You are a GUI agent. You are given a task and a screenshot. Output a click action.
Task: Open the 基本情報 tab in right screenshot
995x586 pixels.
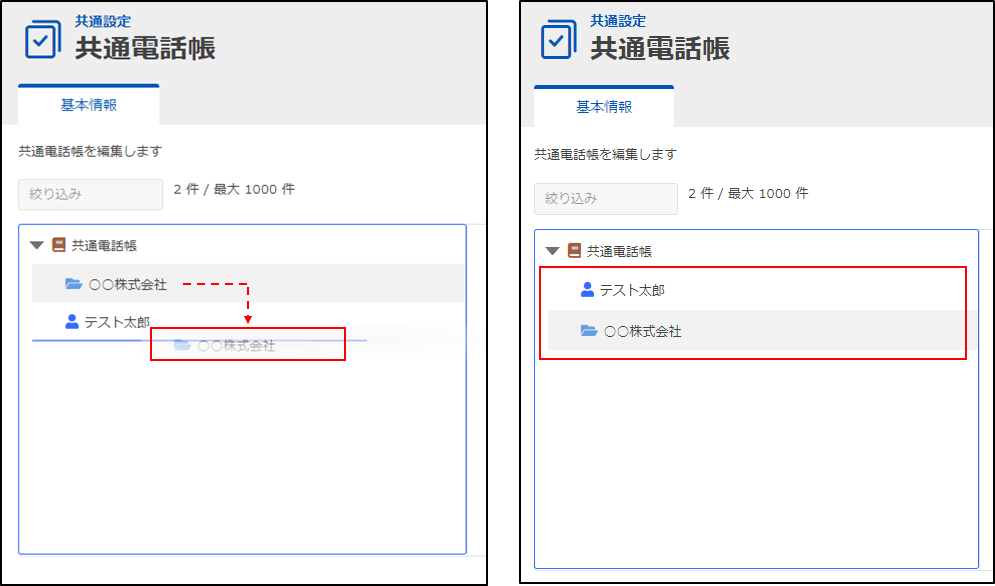pos(604,107)
